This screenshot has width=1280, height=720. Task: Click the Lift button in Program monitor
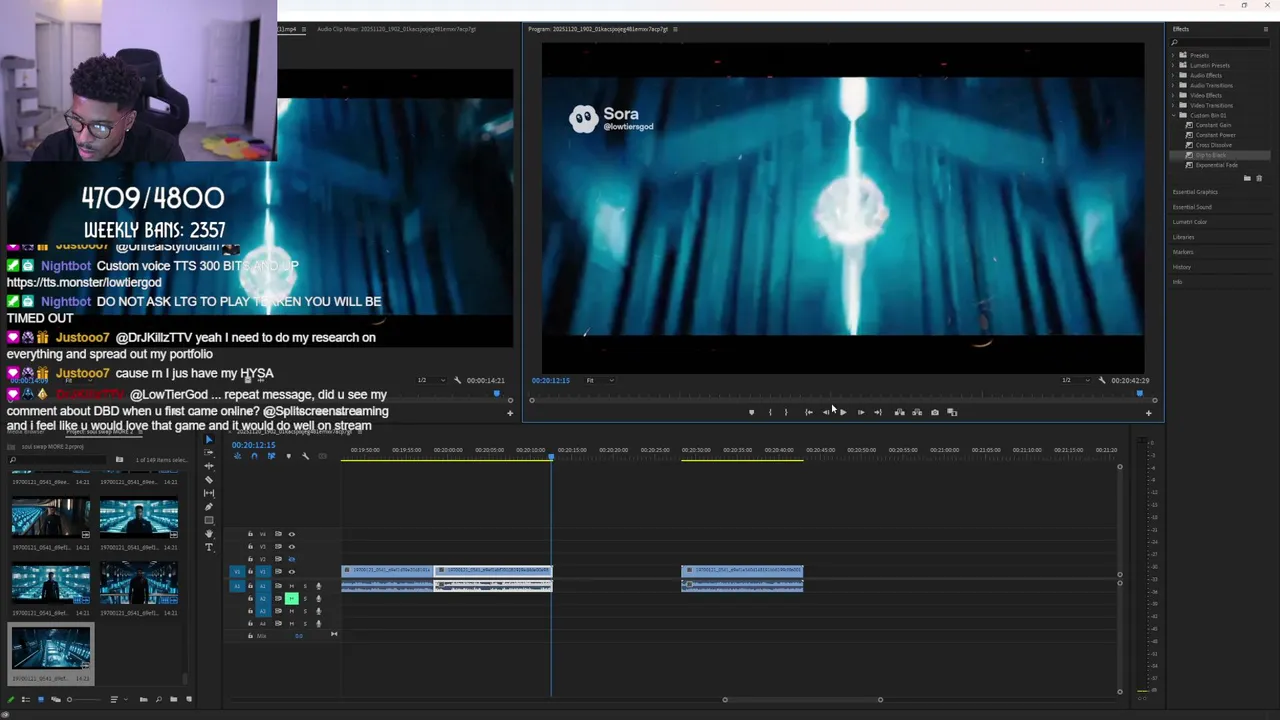(899, 412)
